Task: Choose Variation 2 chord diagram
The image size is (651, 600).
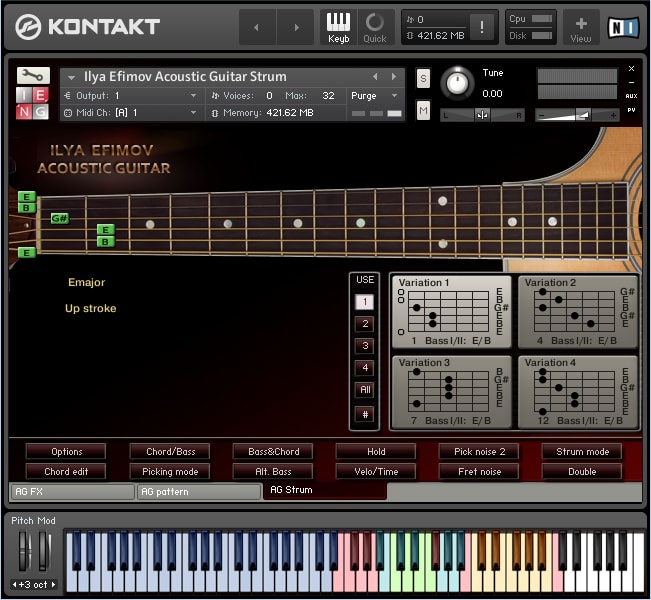Action: tap(578, 311)
